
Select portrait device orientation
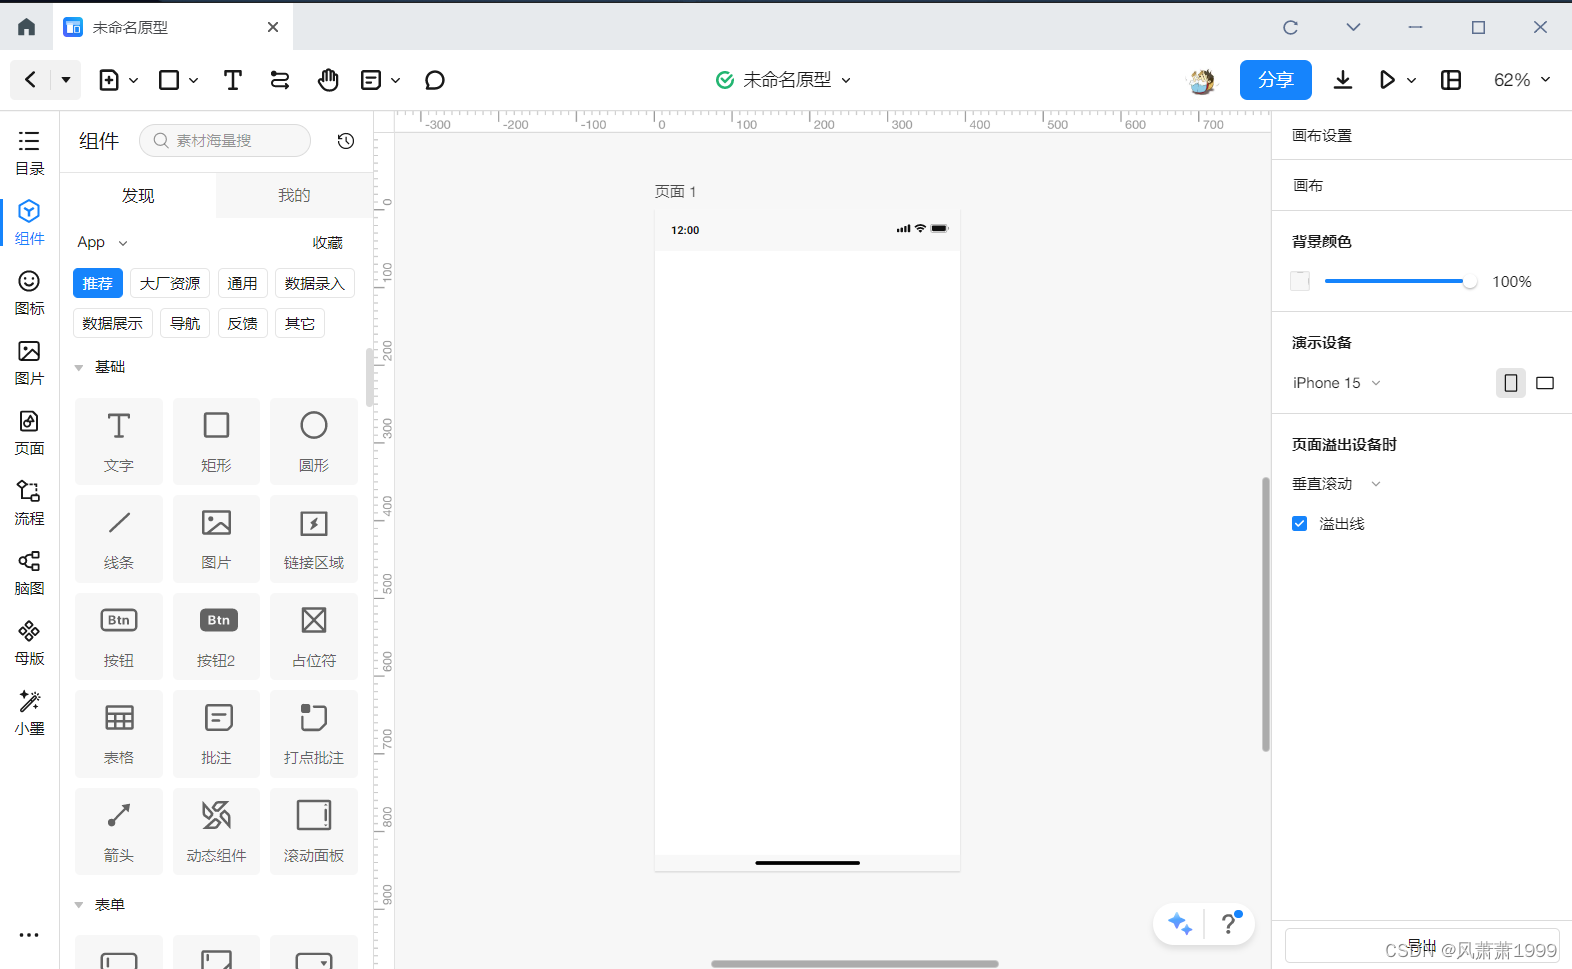(1511, 383)
